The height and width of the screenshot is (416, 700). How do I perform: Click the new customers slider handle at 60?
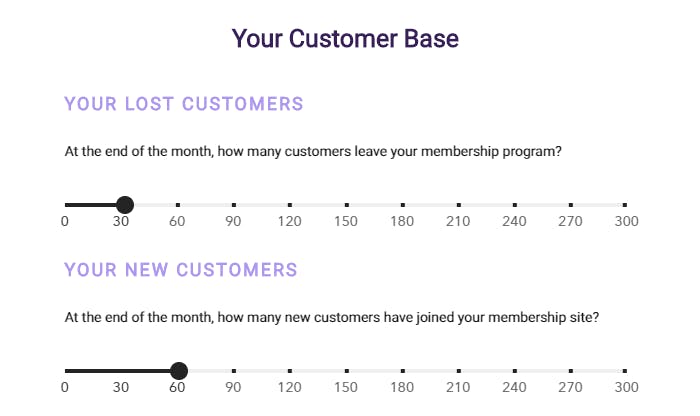click(179, 371)
